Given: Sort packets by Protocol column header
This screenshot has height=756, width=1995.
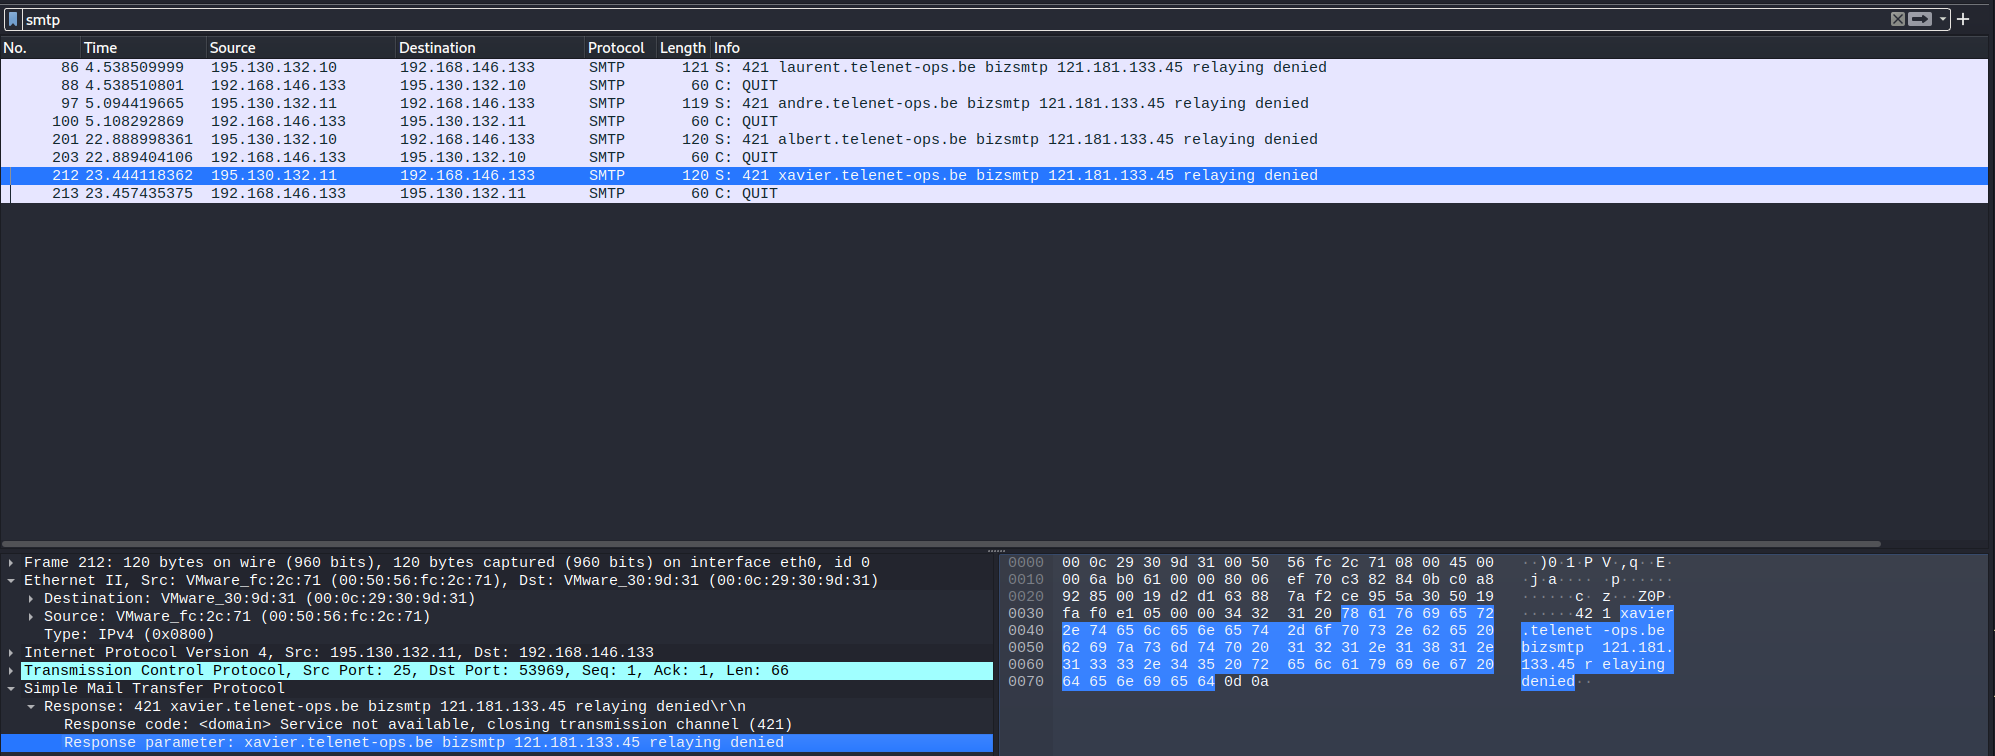Looking at the screenshot, I should pyautogui.click(x=620, y=48).
